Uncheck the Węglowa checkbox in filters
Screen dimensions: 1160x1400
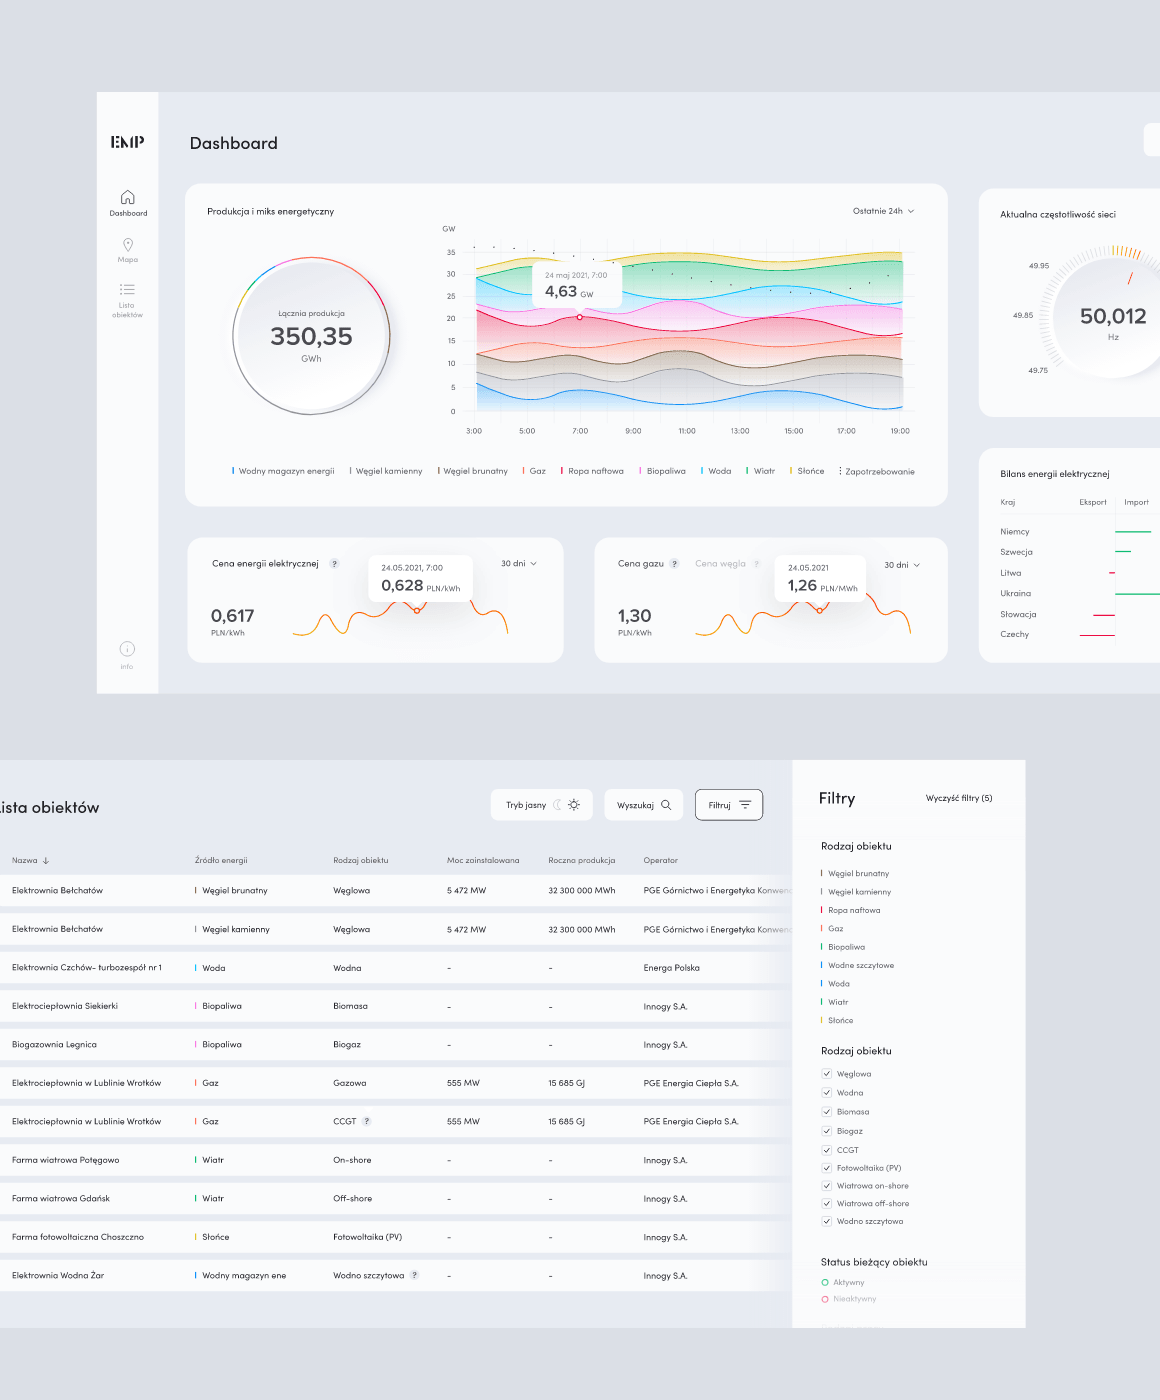pyautogui.click(x=827, y=1074)
